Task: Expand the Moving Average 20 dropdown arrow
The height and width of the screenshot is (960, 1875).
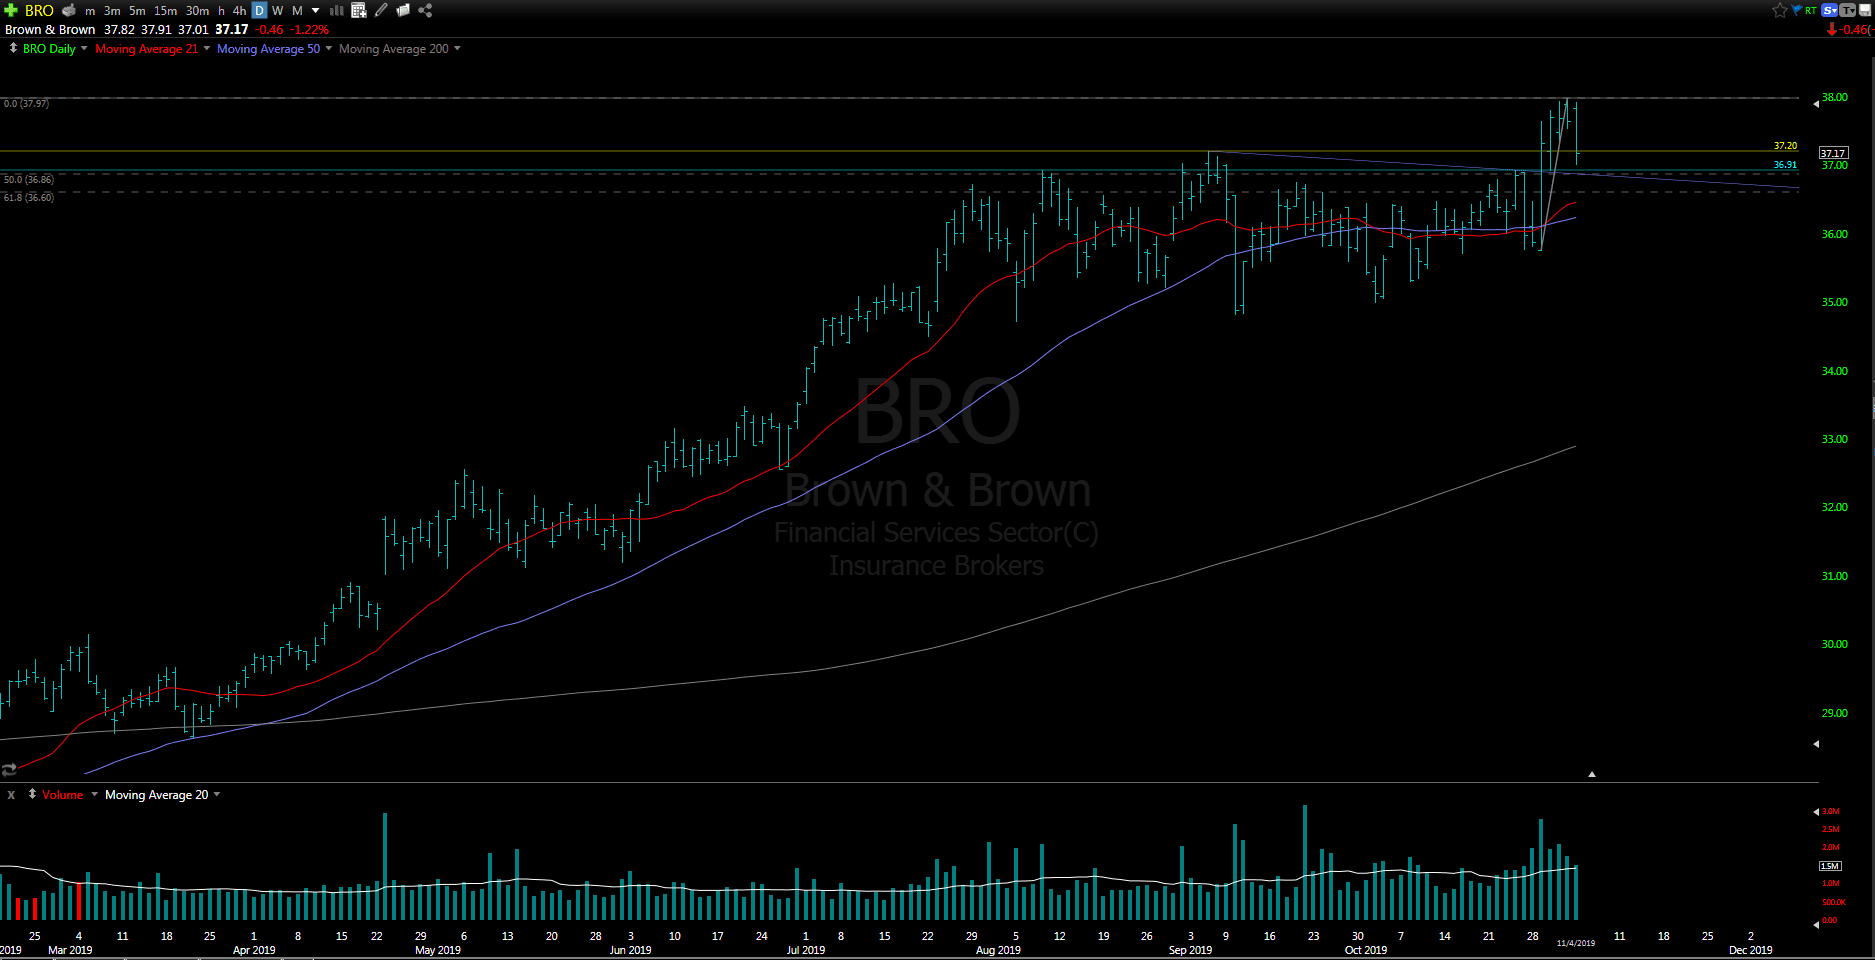Action: coord(217,795)
